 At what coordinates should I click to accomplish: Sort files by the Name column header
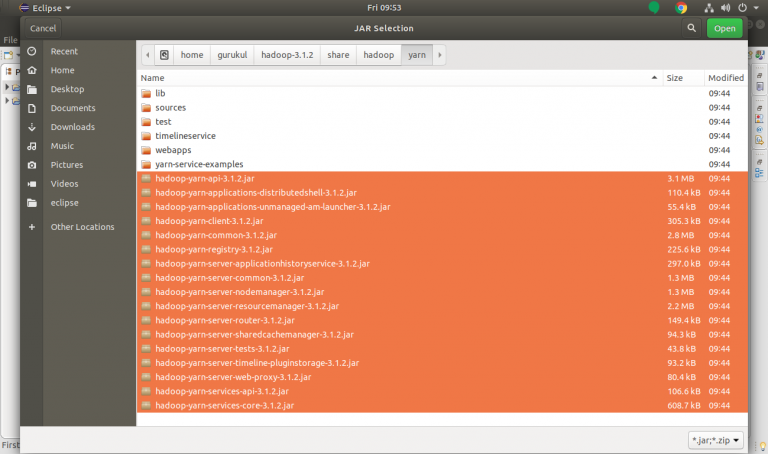click(x=400, y=77)
